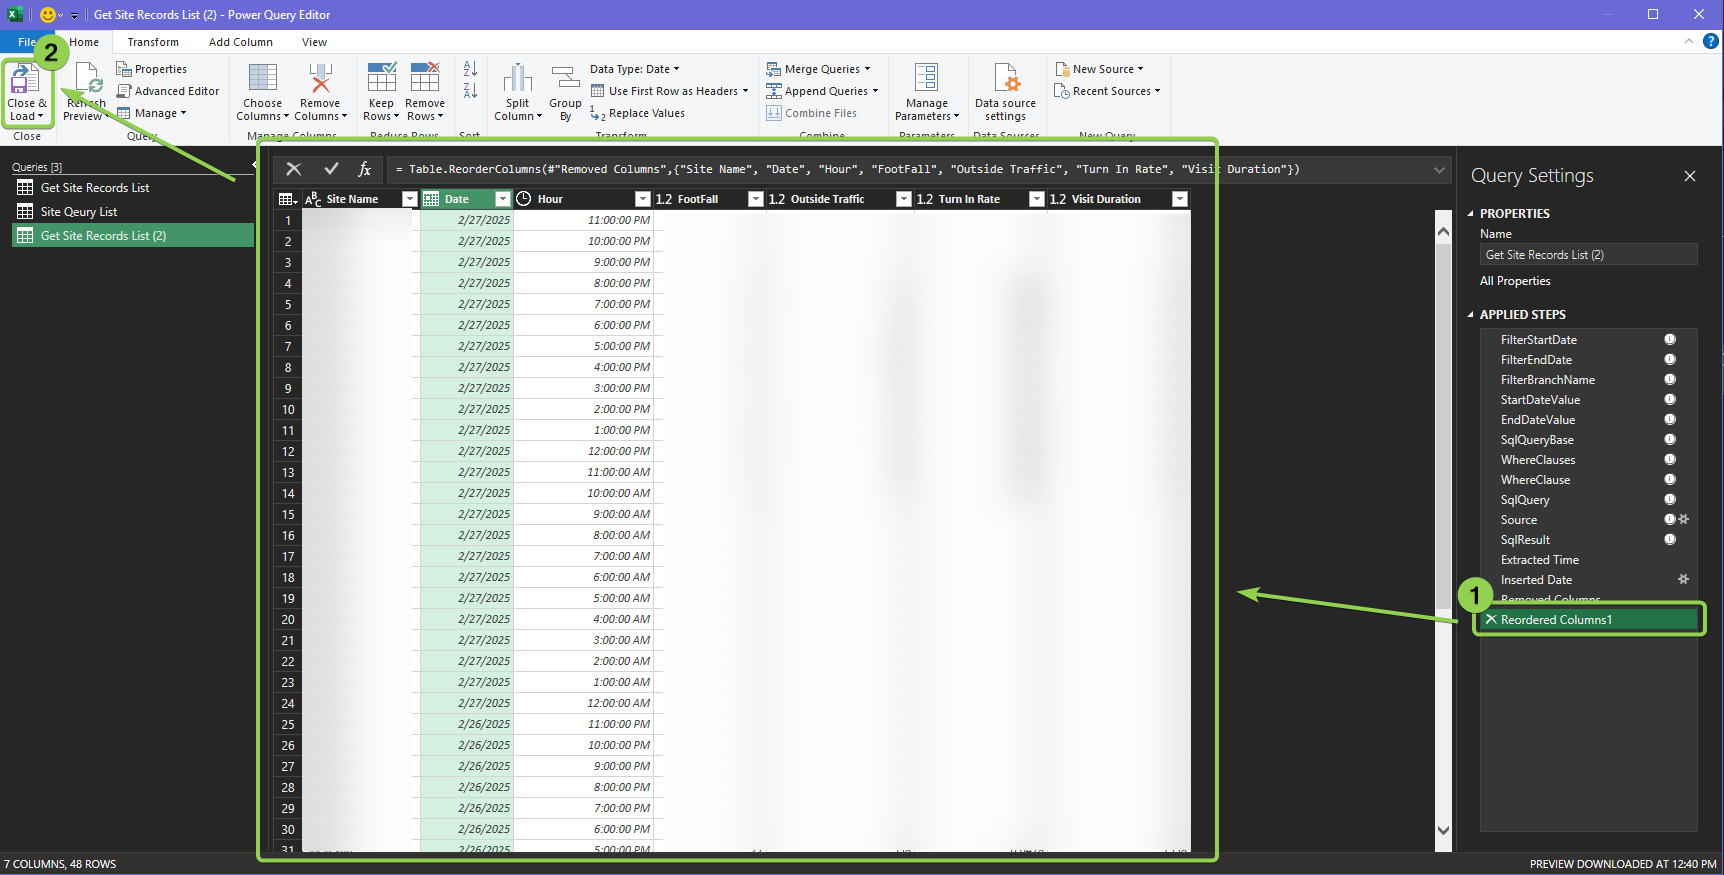
Task: Open the Quick Access Toolbar customize arrow
Action: [74, 15]
